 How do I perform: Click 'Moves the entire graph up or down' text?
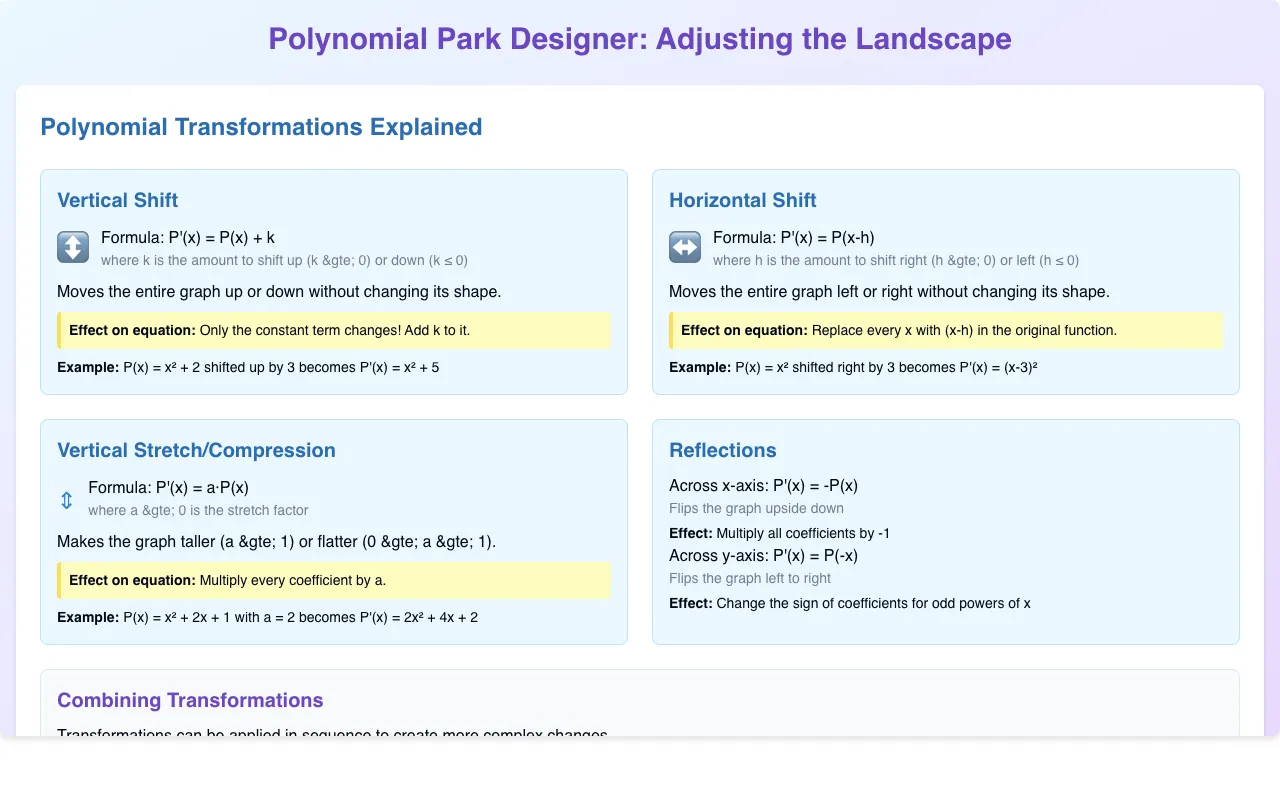pos(279,292)
